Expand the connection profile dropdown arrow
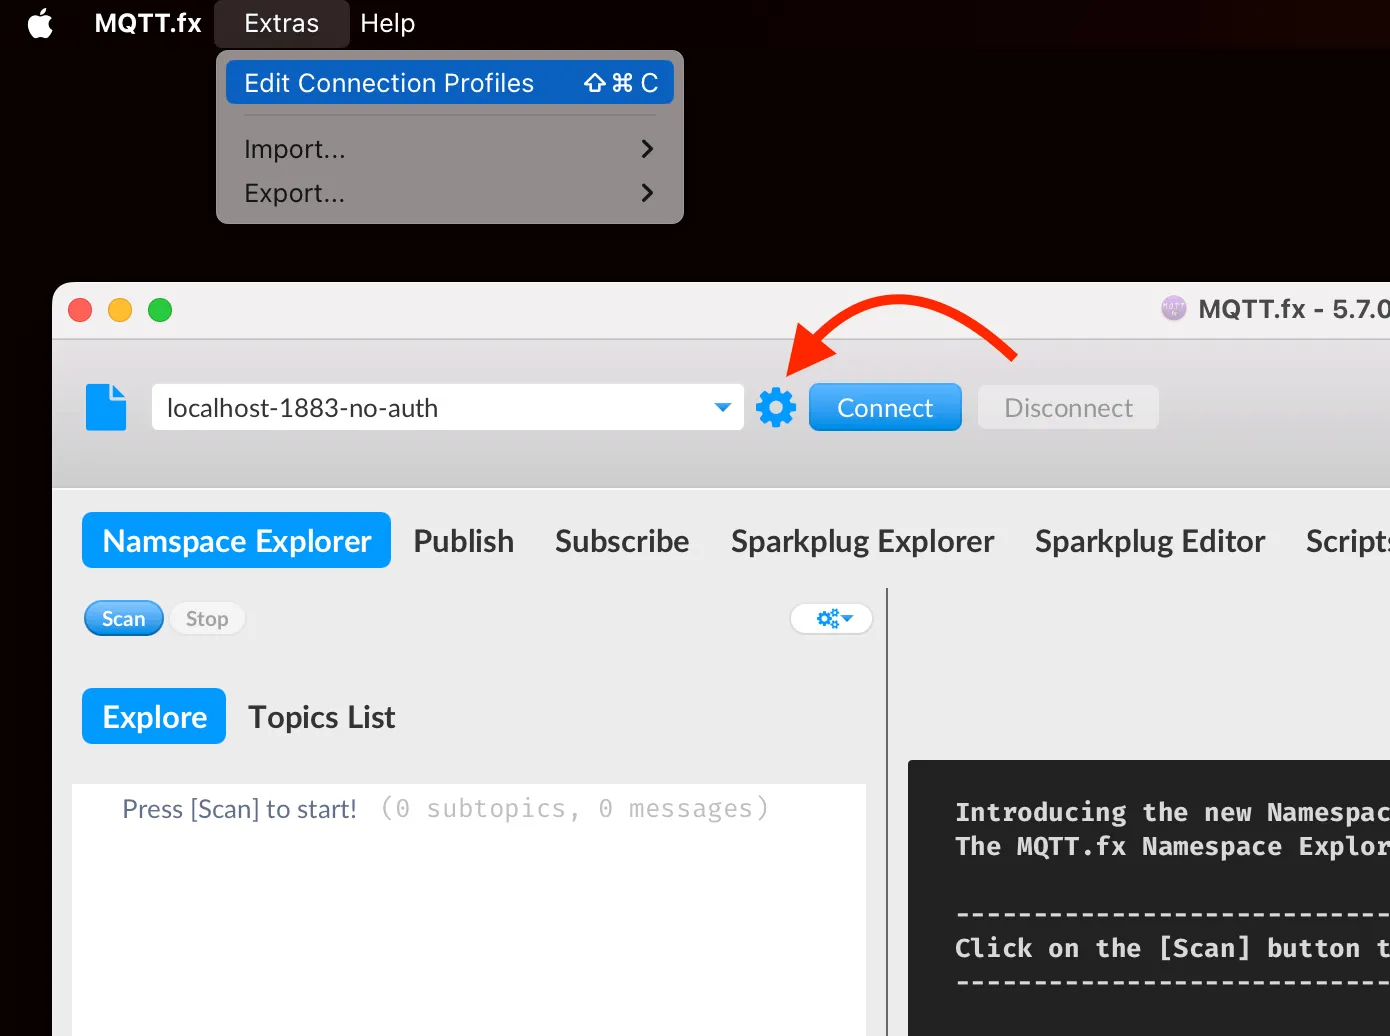This screenshot has width=1390, height=1036. pos(722,408)
